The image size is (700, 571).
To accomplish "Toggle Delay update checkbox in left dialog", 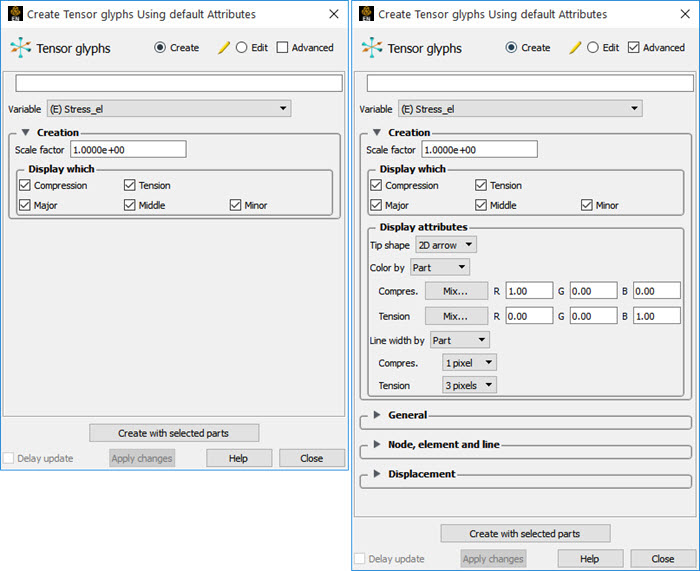I will coord(8,458).
